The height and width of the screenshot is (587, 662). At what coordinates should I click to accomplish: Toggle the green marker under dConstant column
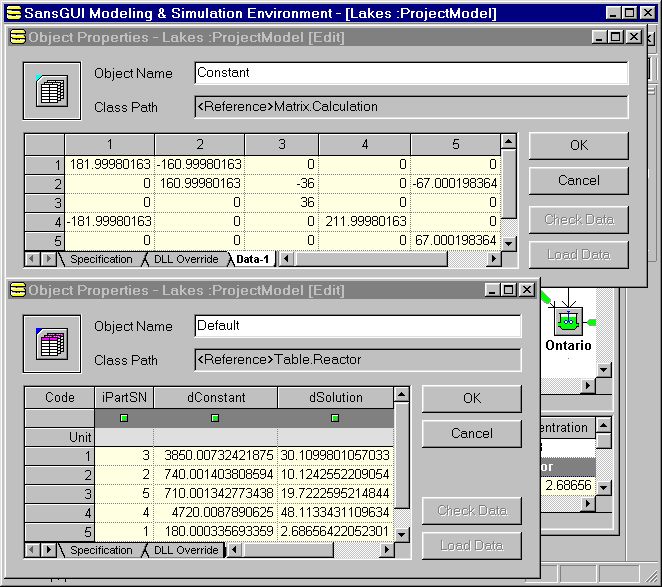pyautogui.click(x=215, y=418)
